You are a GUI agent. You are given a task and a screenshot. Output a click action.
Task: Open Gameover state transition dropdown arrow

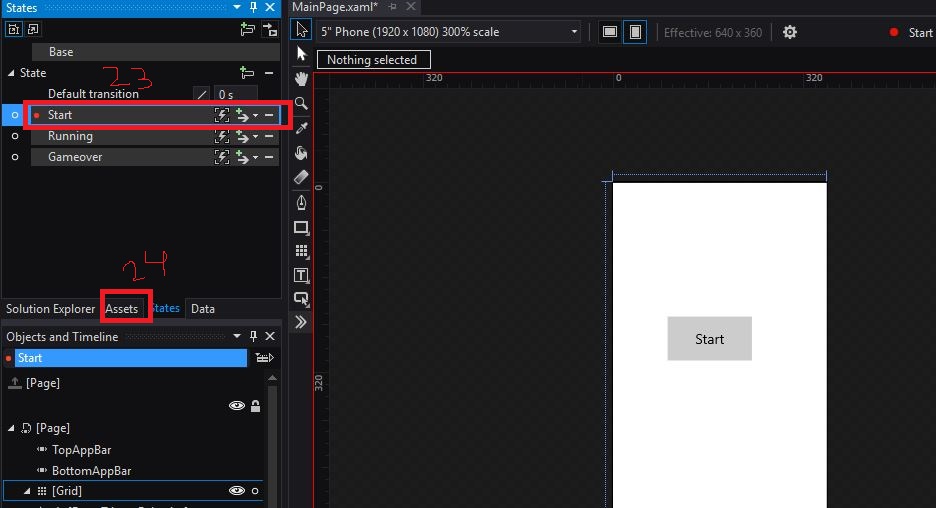click(x=255, y=158)
